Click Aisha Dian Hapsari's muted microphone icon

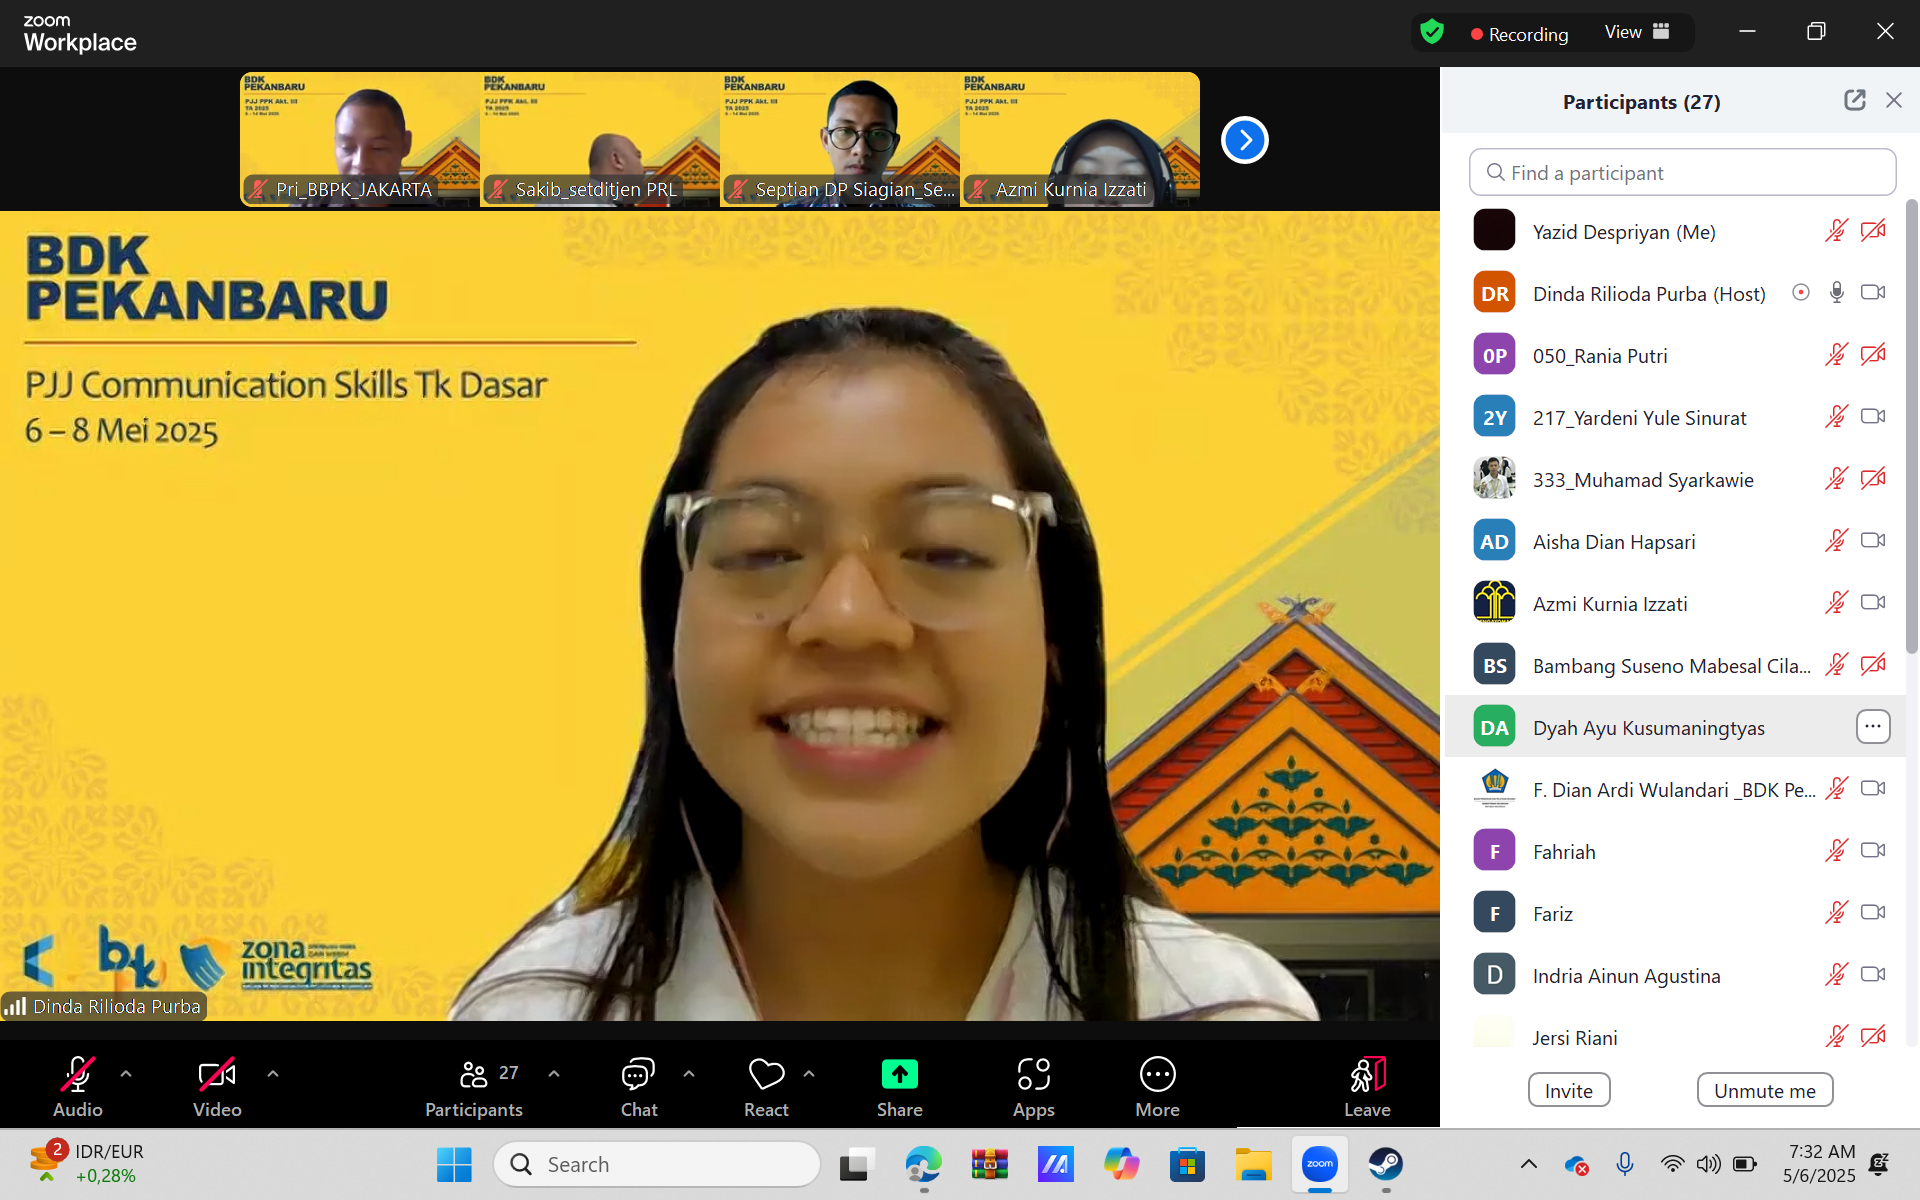click(1836, 541)
